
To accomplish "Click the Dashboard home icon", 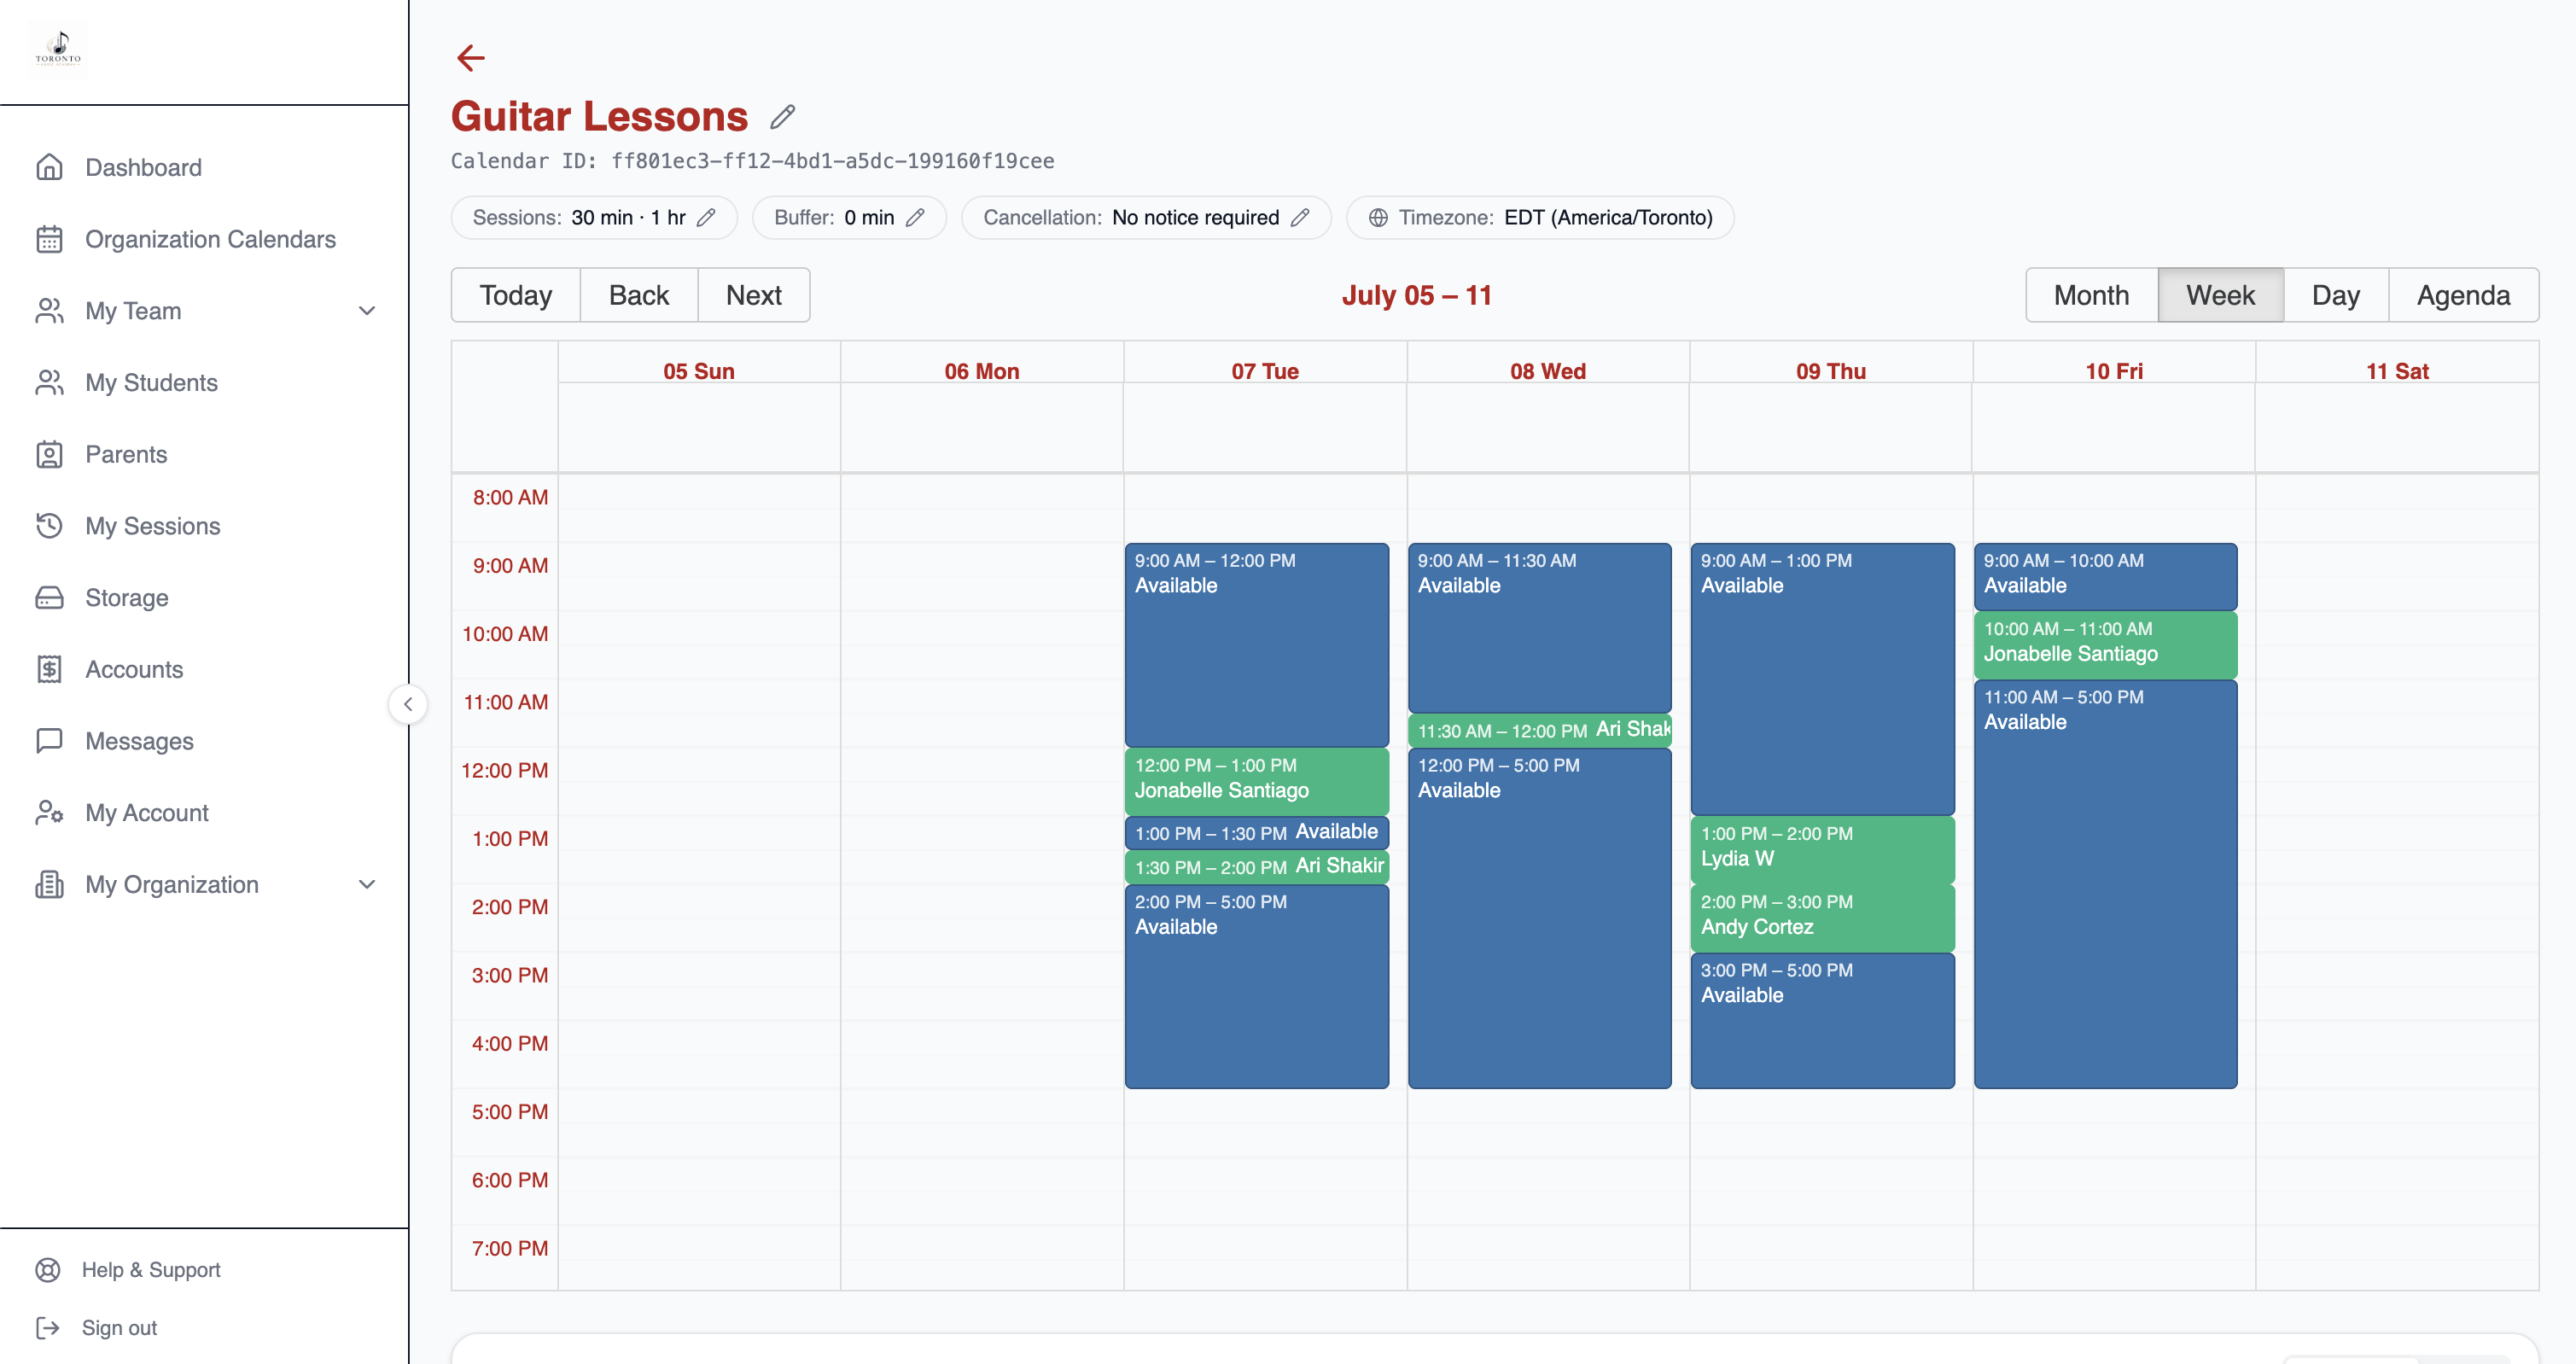I will tap(49, 167).
